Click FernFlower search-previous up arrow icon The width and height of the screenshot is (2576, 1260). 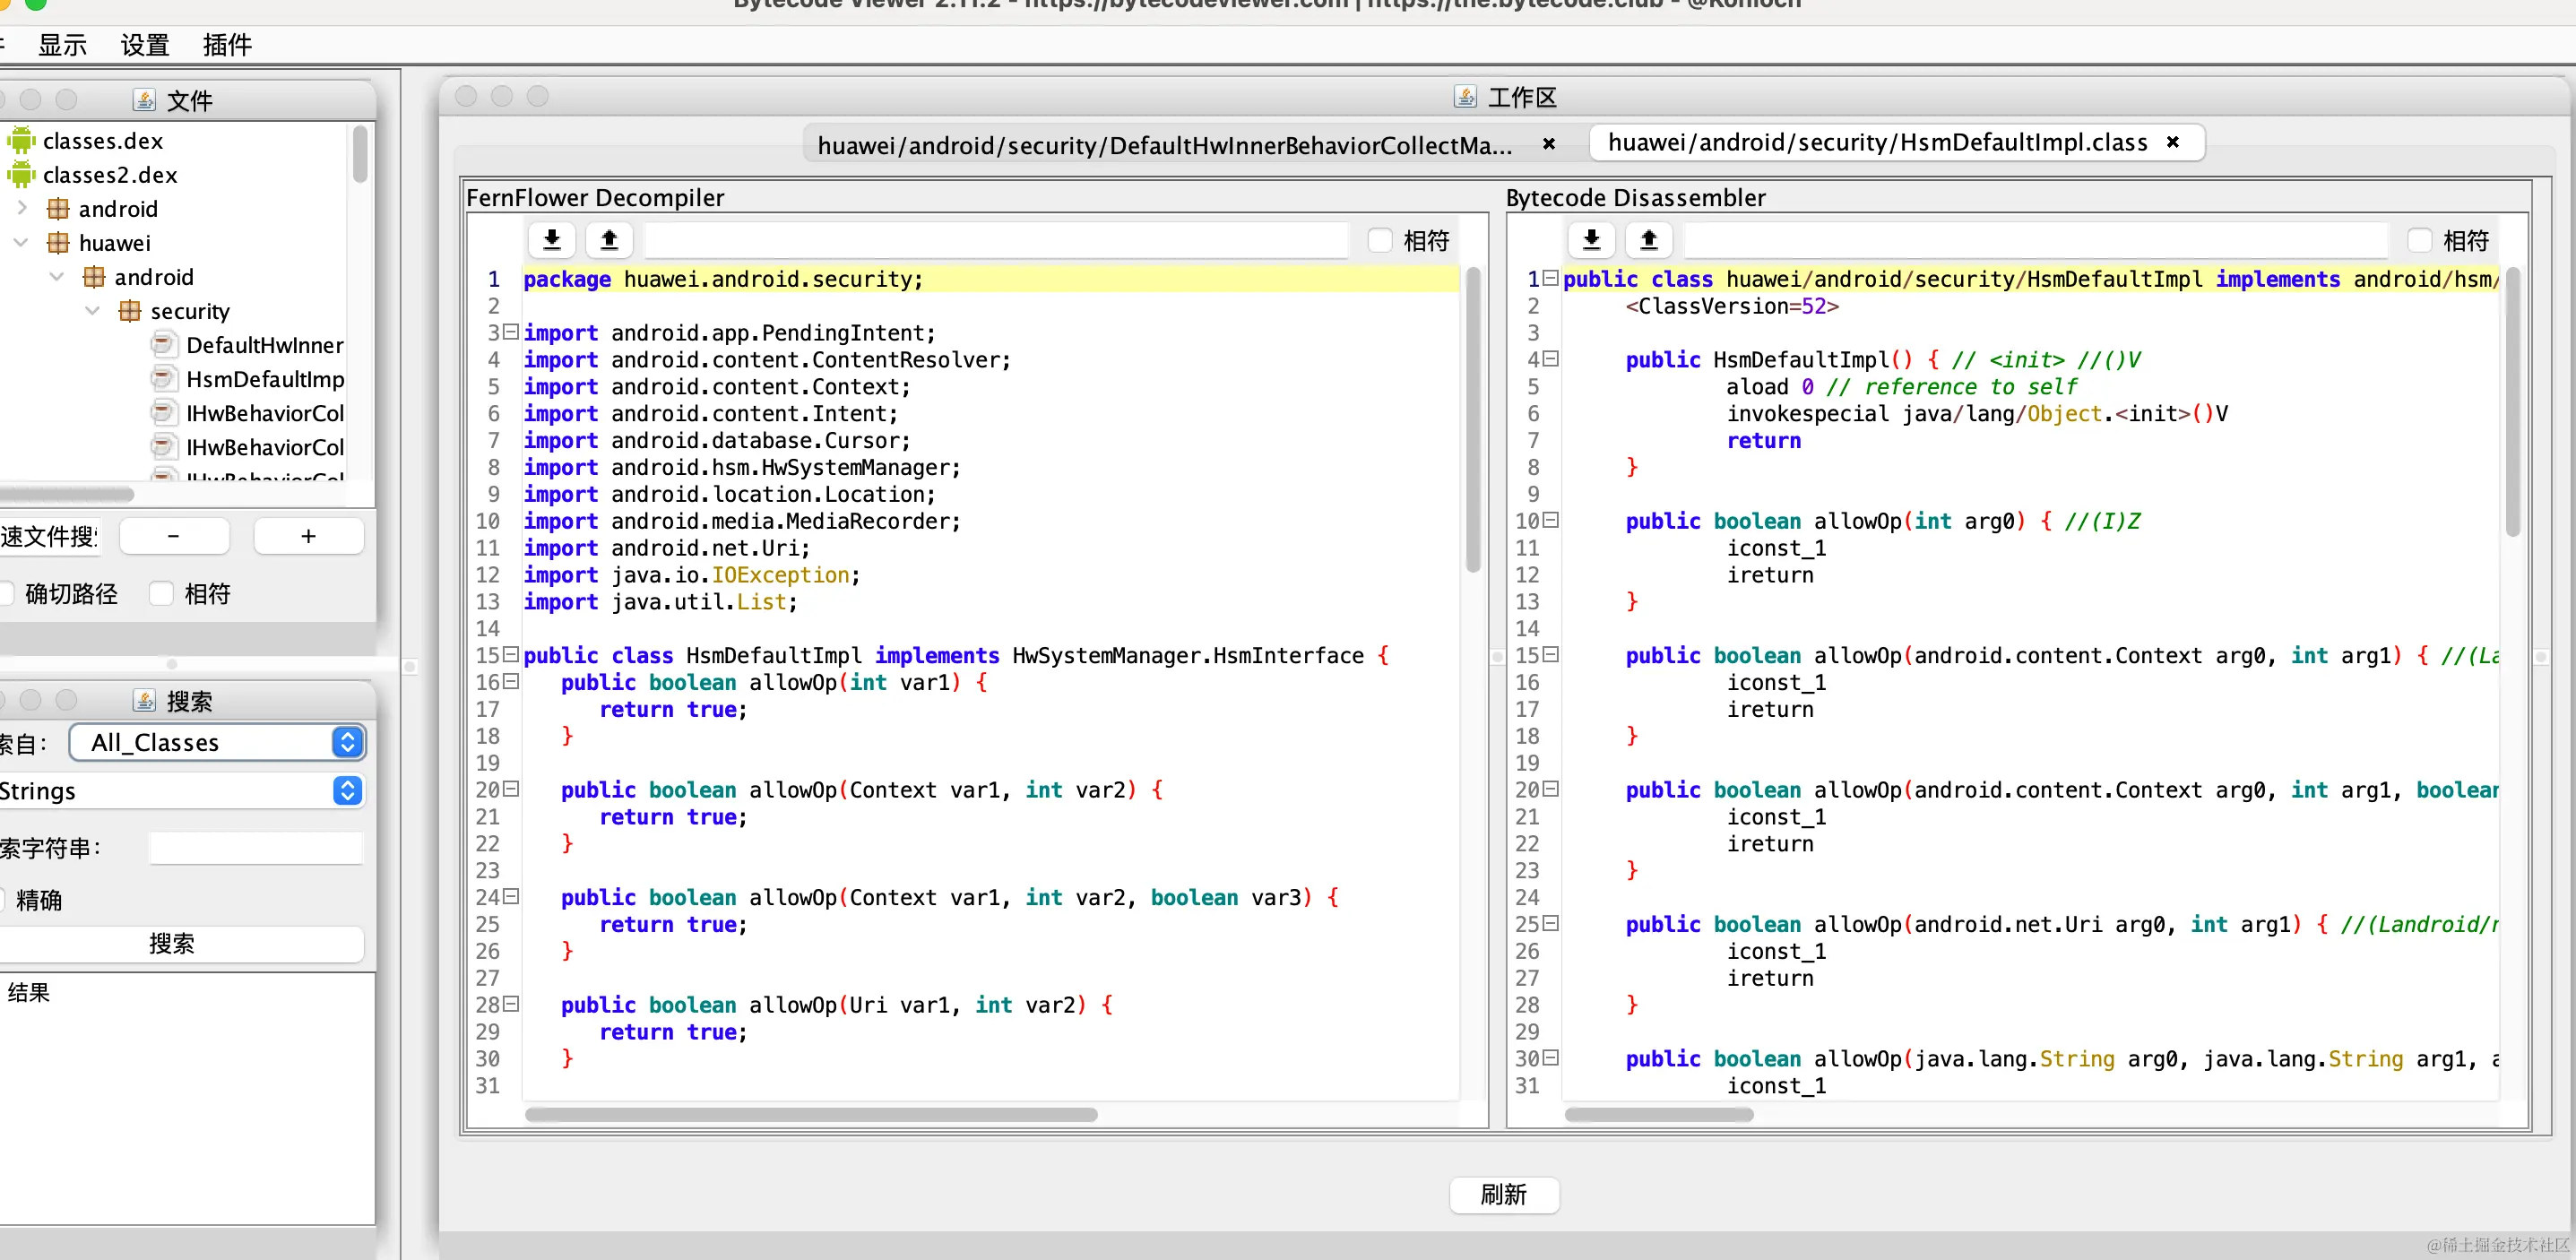(x=609, y=240)
